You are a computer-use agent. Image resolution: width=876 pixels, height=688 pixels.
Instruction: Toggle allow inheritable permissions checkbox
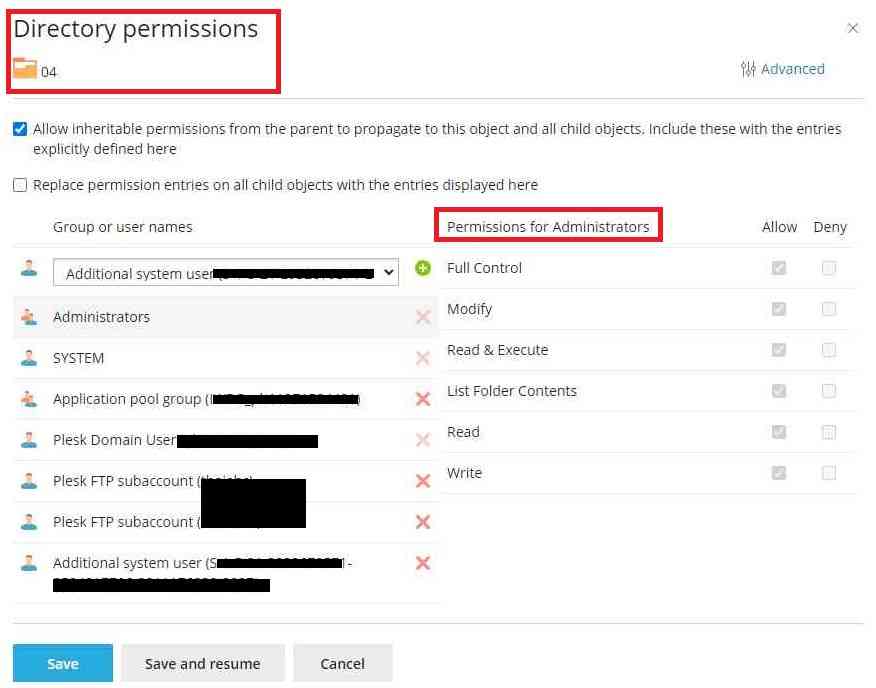click(20, 129)
